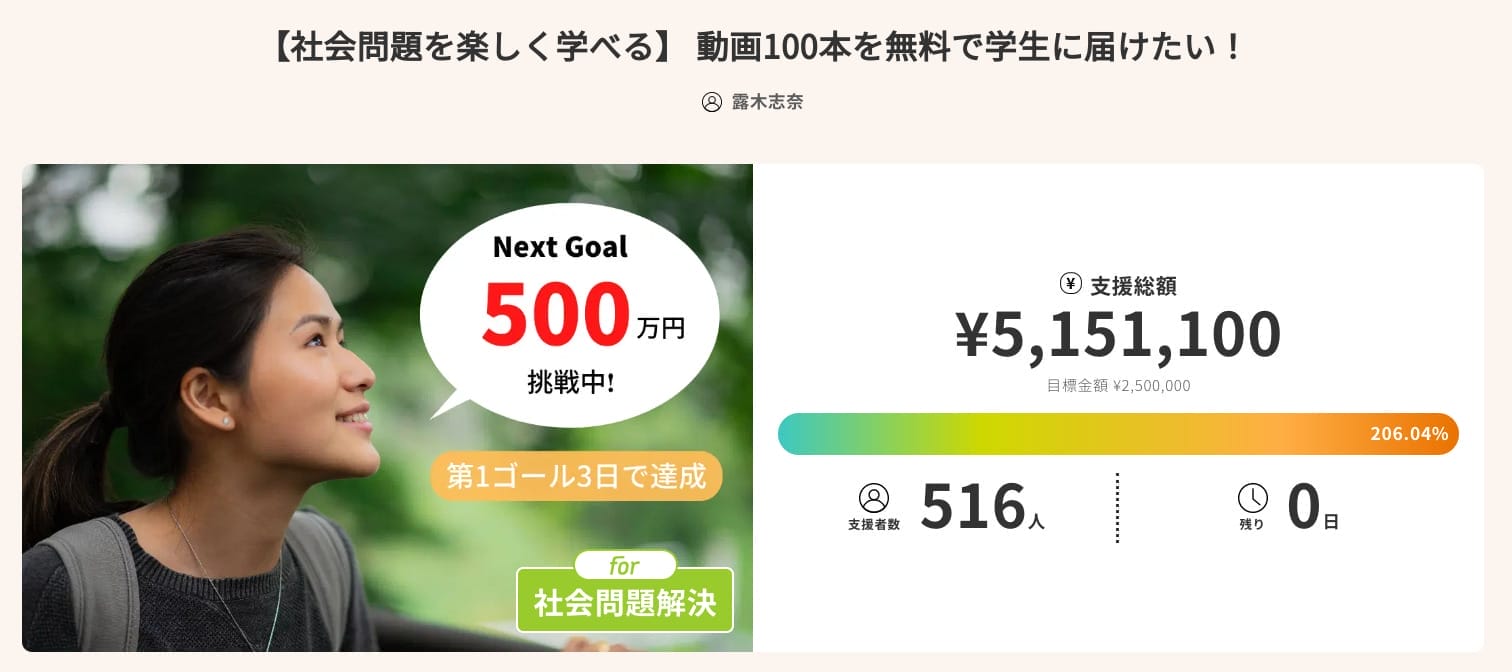Image resolution: width=1512 pixels, height=672 pixels.
Task: Click the author profile icon
Action: tap(712, 102)
